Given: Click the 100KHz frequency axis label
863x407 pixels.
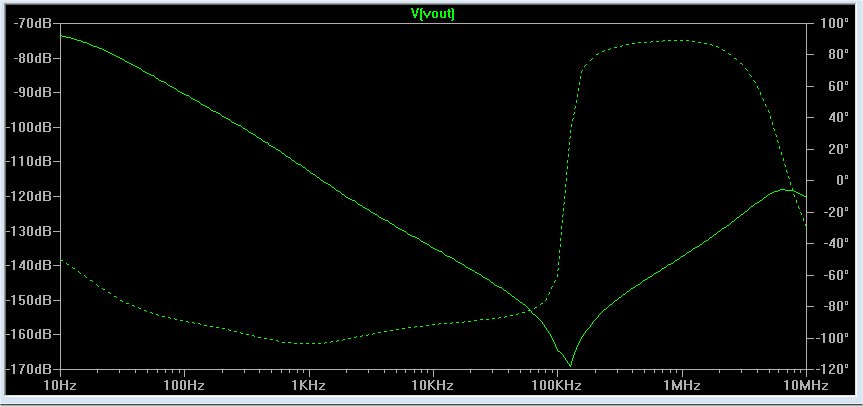Looking at the screenshot, I should pos(557,386).
